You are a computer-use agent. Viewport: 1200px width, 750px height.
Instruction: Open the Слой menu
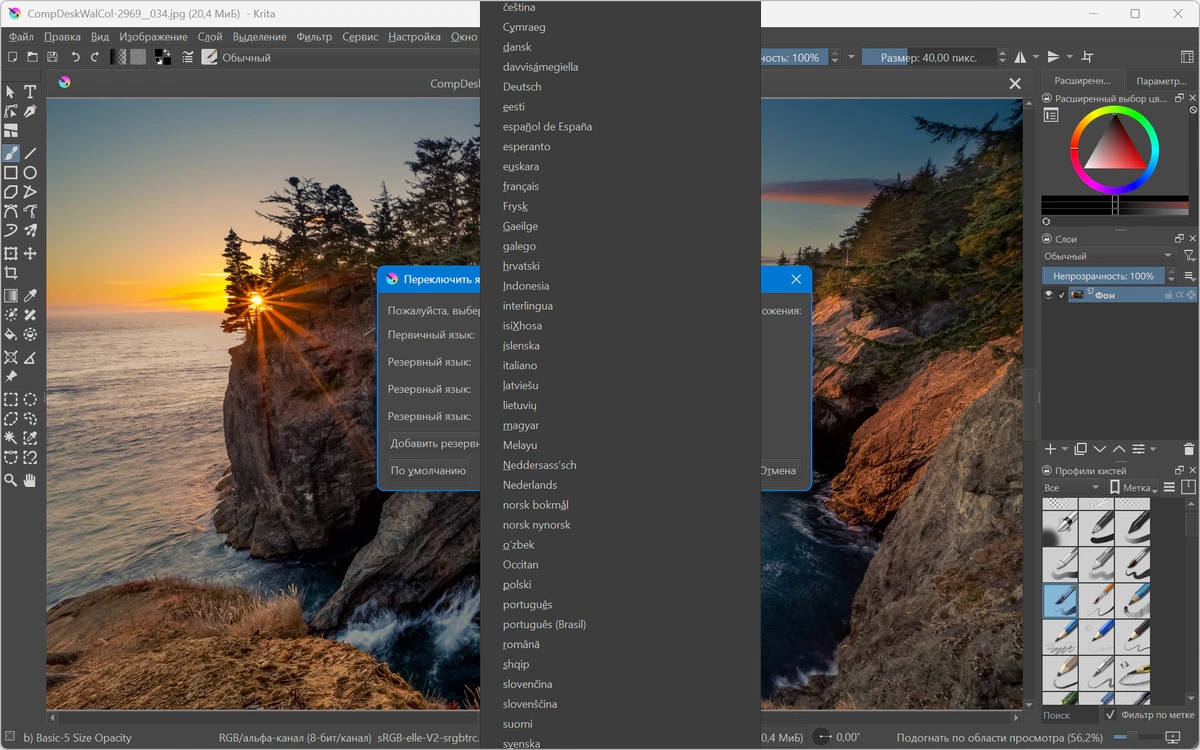click(x=210, y=37)
